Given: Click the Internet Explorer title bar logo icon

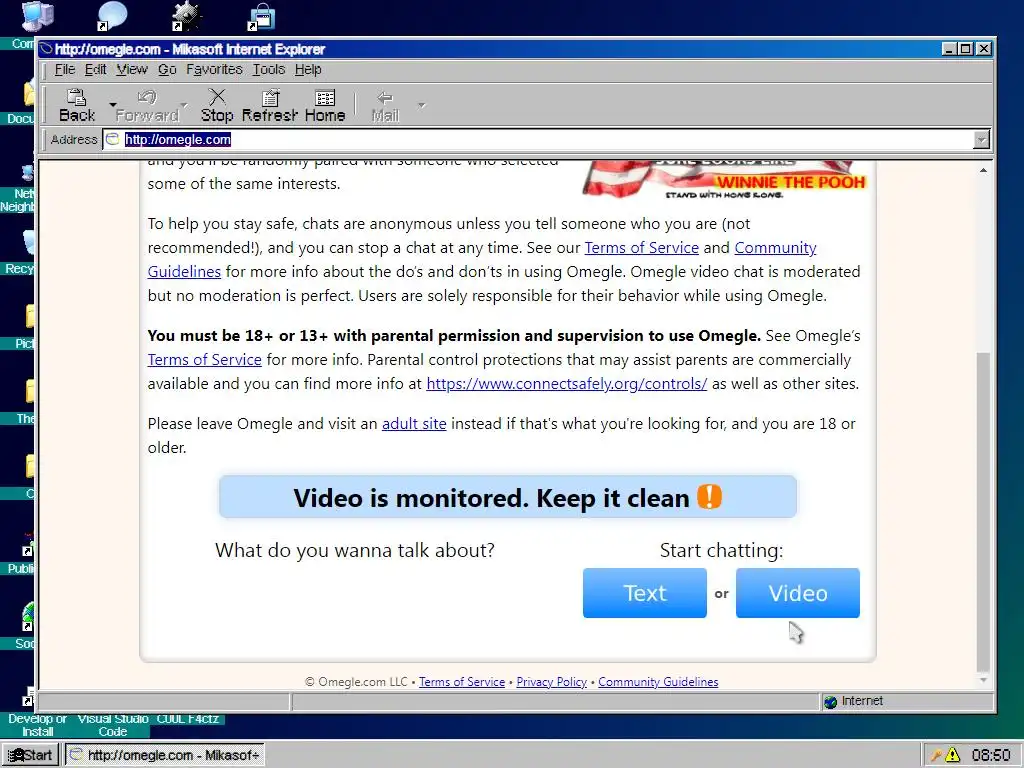Looking at the screenshot, I should coord(46,48).
